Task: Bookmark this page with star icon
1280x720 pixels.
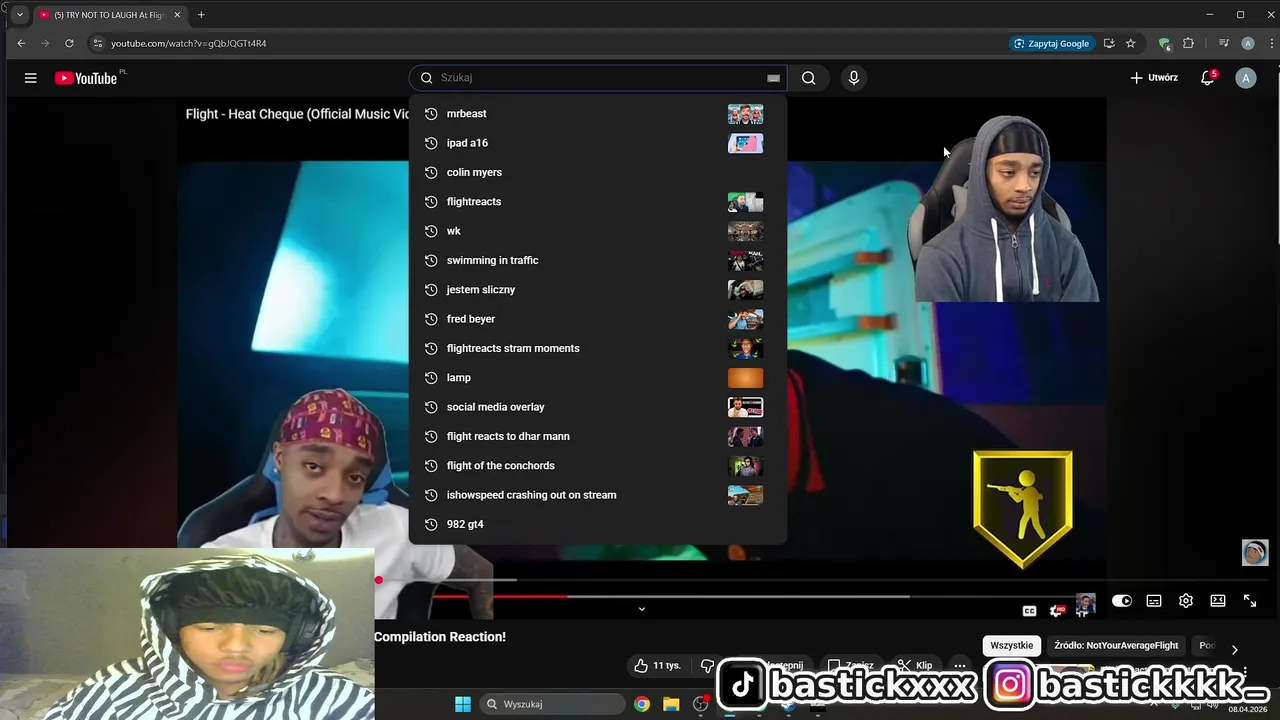Action: click(1130, 43)
